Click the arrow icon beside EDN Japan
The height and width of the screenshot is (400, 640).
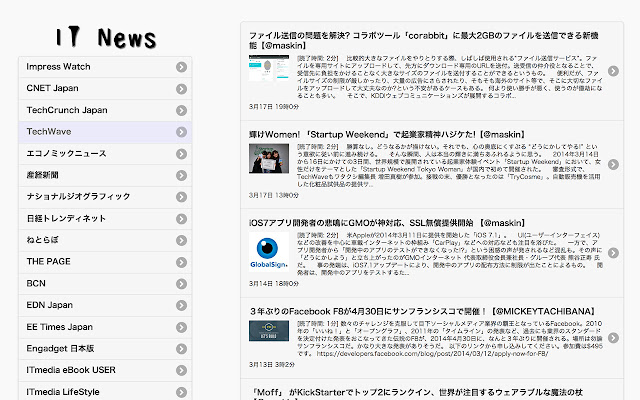(182, 305)
